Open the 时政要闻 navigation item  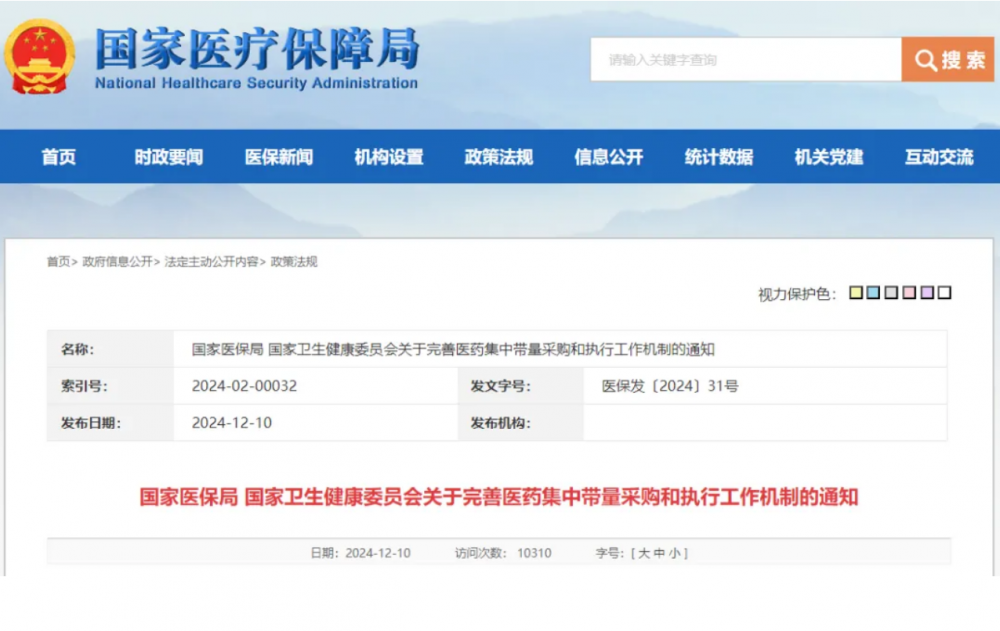pyautogui.click(x=168, y=157)
